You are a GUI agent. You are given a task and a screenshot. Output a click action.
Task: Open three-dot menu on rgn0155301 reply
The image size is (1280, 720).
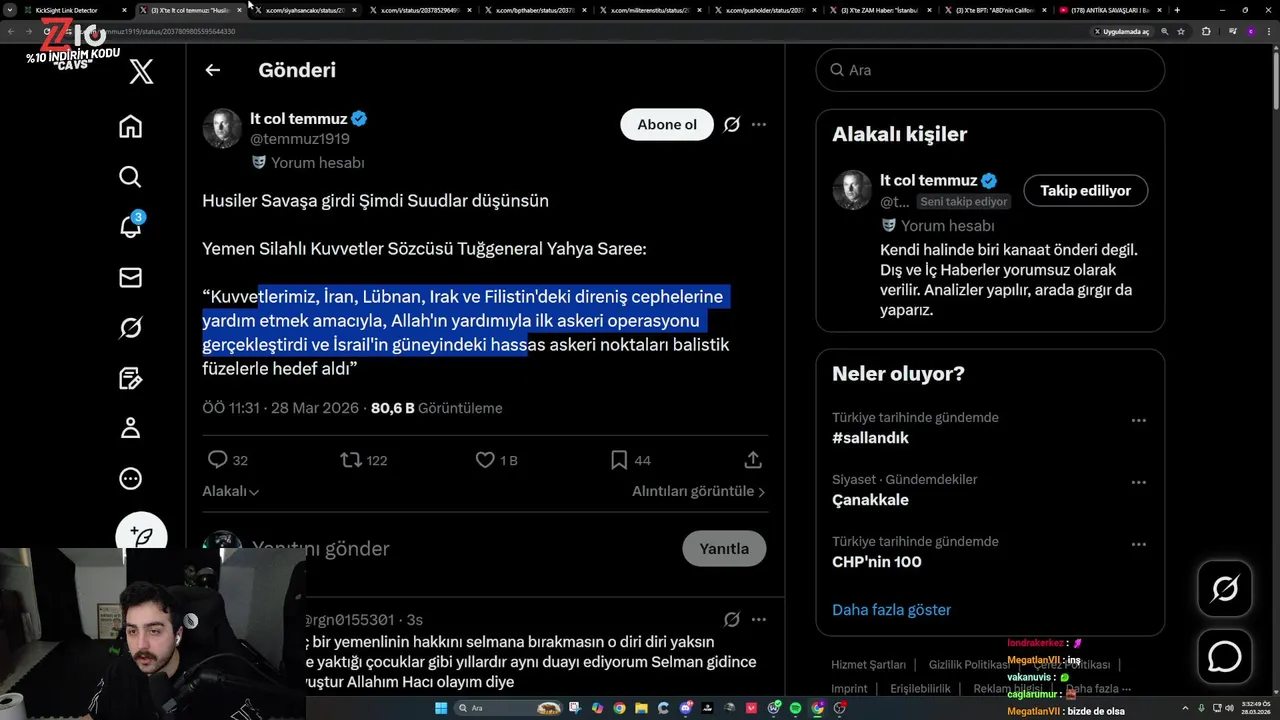pyautogui.click(x=759, y=619)
